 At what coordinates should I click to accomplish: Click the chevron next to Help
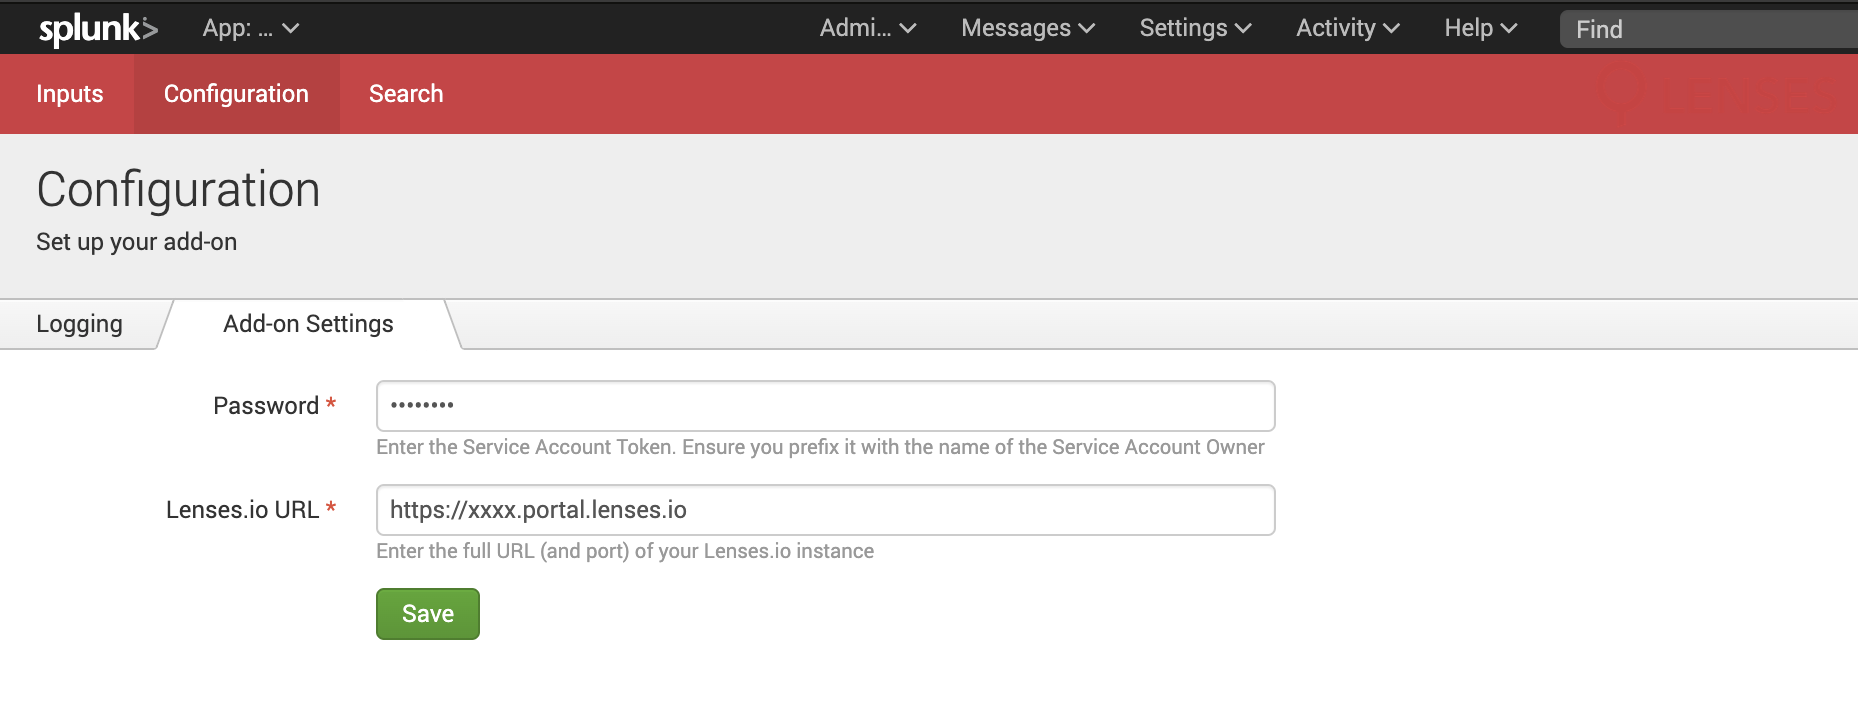[x=1509, y=29]
